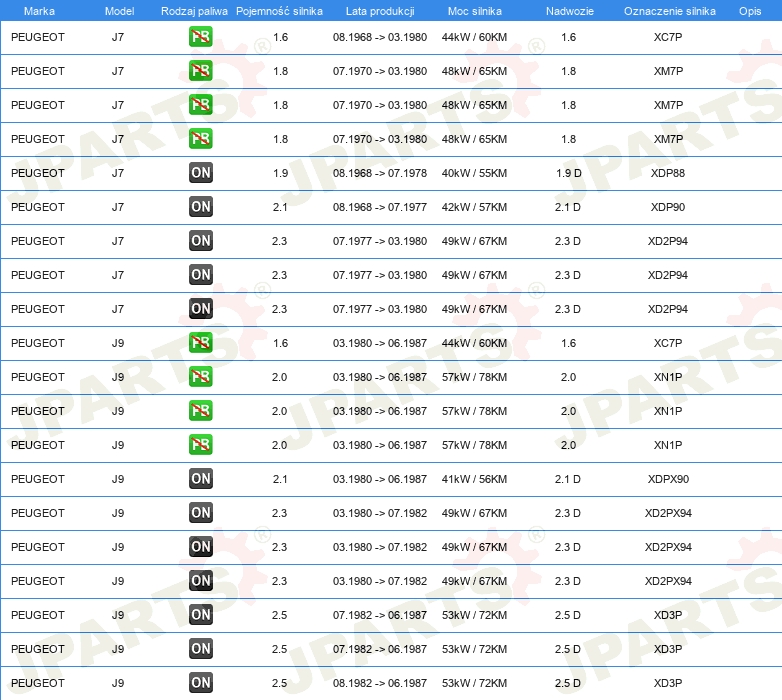Click model J9 in the XDPX90 row
Viewport: 782px width, 700px height.
(x=118, y=479)
